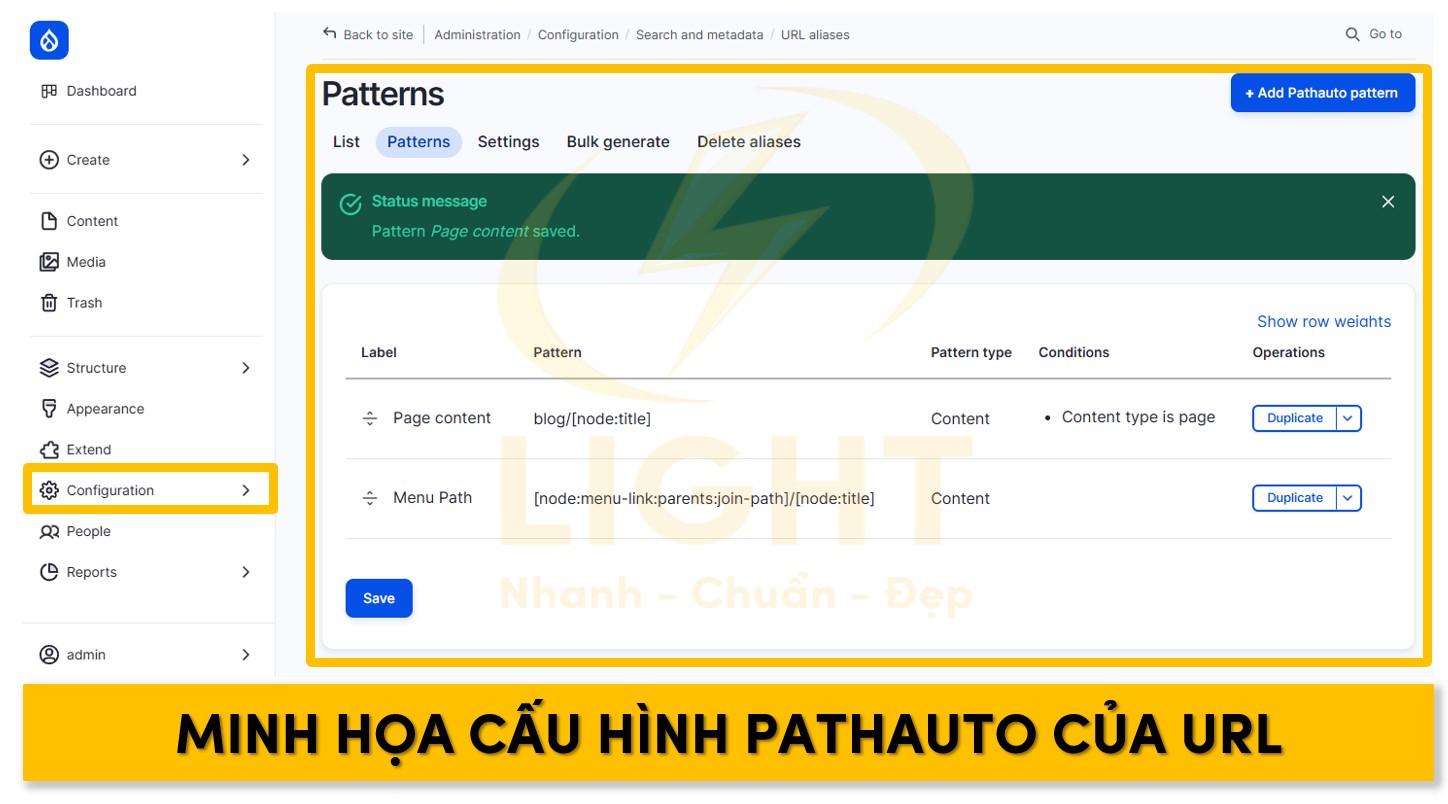1448x804 pixels.
Task: Click the Menu Path drag handle
Action: [369, 498]
